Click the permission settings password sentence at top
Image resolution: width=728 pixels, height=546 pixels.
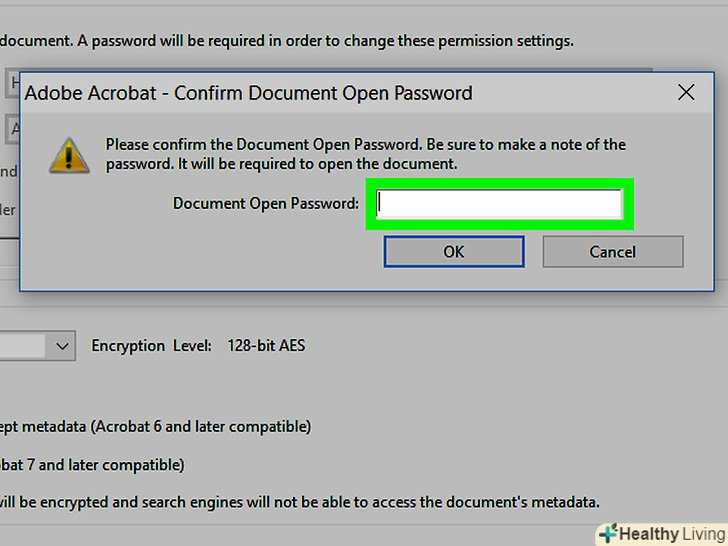coord(286,41)
